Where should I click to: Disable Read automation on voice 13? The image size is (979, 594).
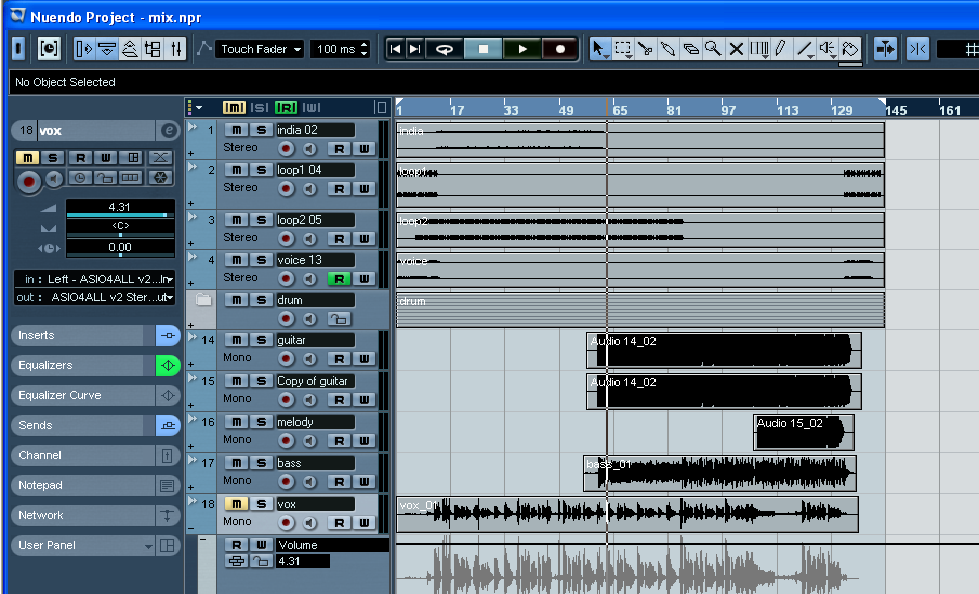pyautogui.click(x=340, y=278)
